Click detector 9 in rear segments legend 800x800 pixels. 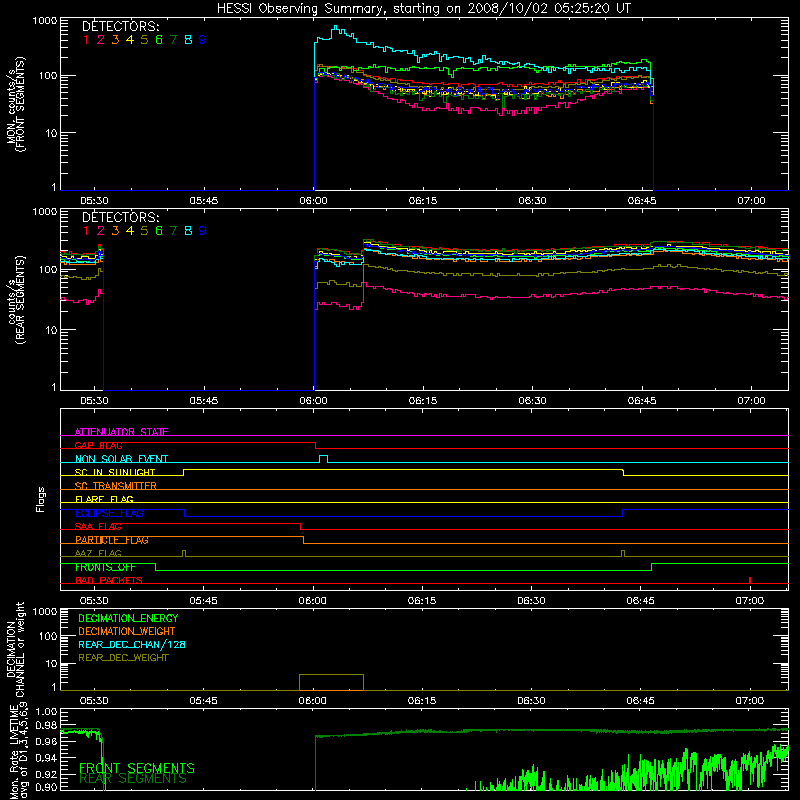tap(203, 231)
